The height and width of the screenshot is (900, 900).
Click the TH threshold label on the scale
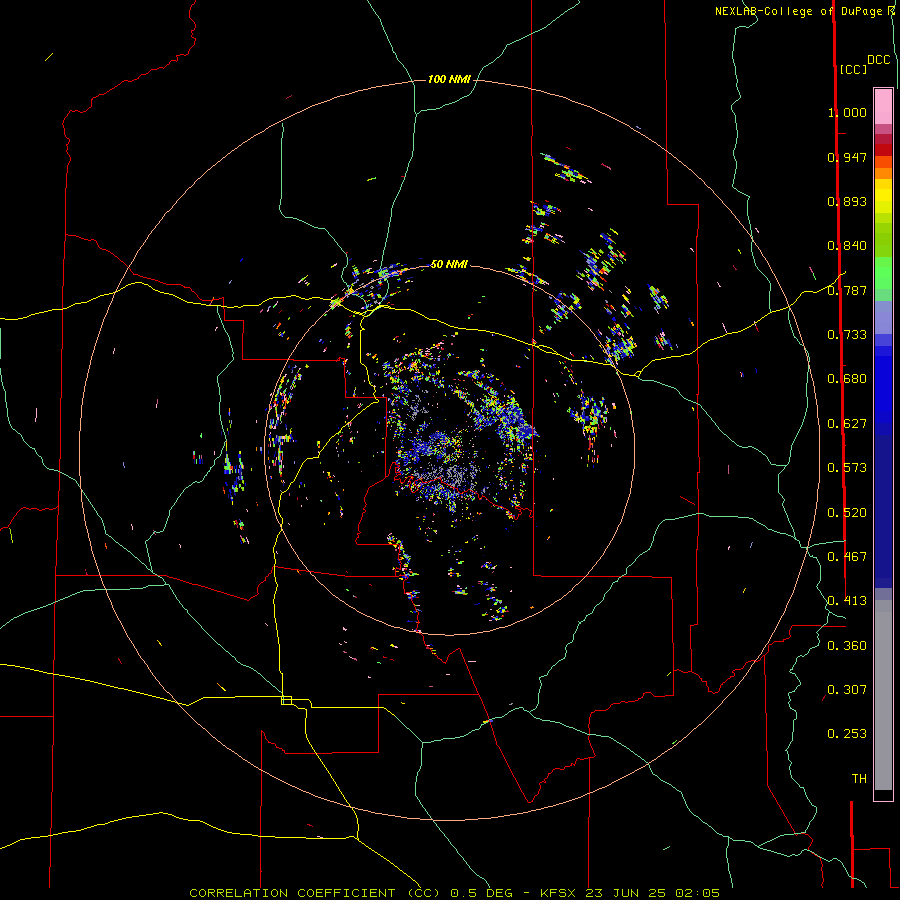(x=859, y=779)
